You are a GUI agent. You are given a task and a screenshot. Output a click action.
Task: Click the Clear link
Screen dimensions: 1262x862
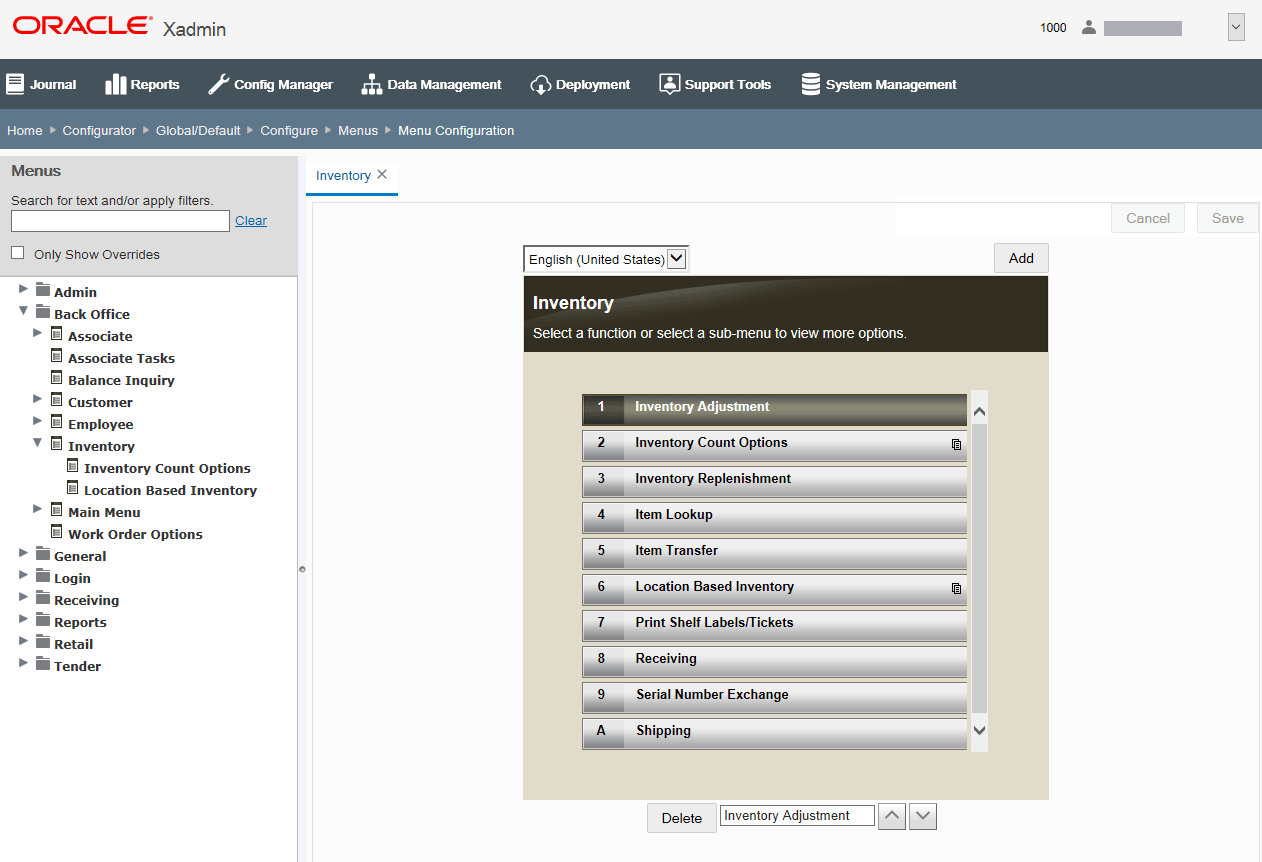(251, 221)
